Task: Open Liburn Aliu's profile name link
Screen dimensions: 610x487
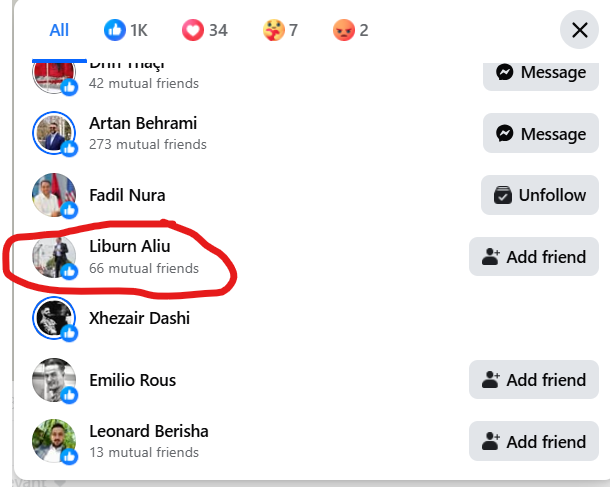Action: tap(130, 246)
